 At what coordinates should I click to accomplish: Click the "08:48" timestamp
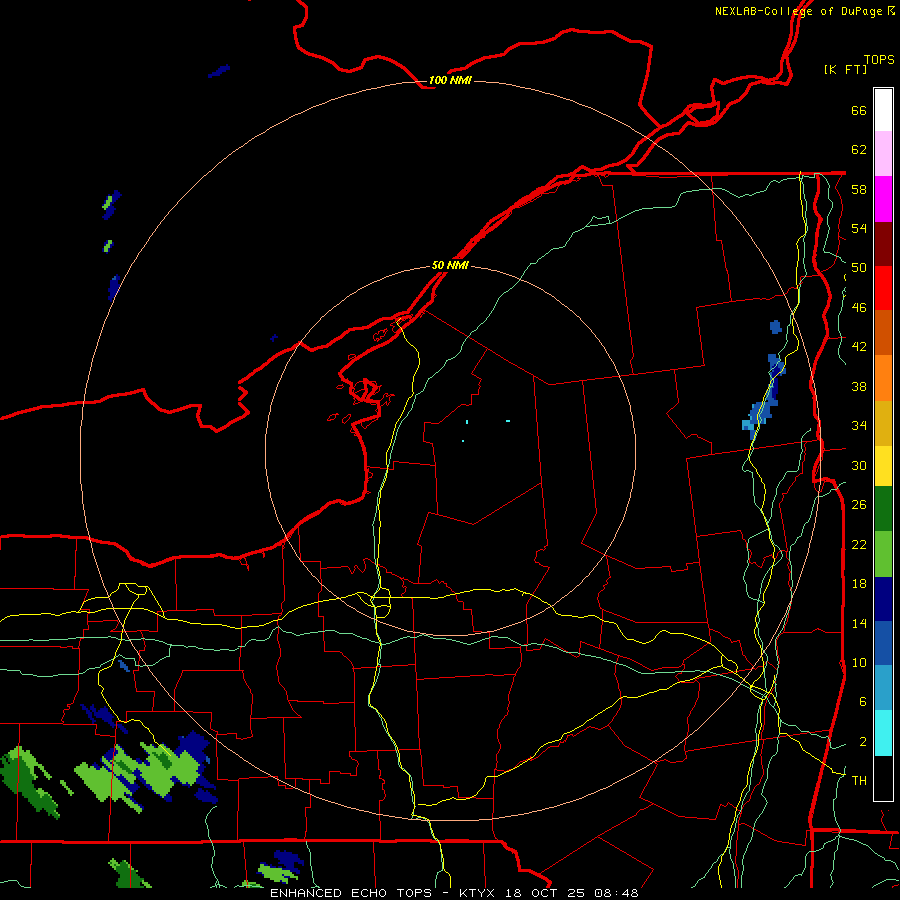pyautogui.click(x=618, y=893)
